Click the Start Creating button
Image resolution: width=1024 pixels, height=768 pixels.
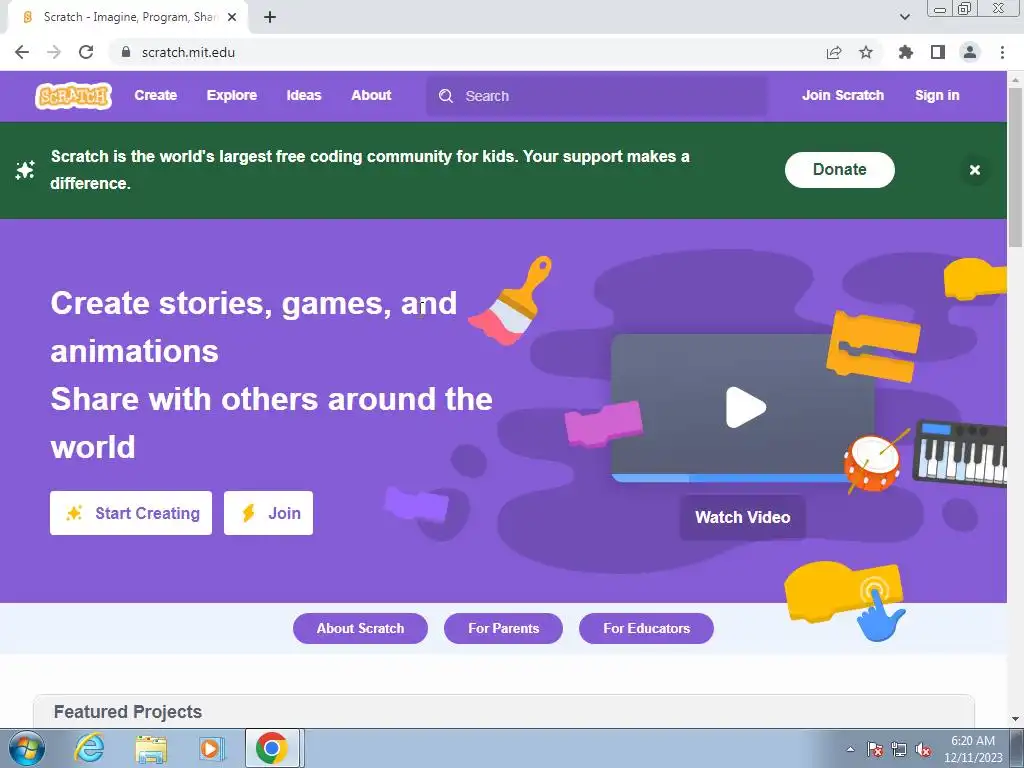pos(131,513)
